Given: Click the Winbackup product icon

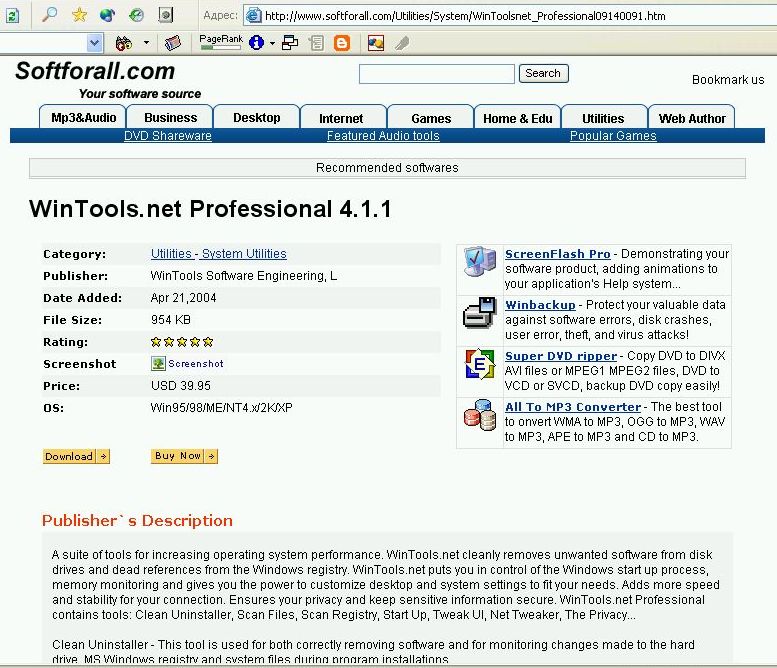Looking at the screenshot, I should pyautogui.click(x=480, y=313).
